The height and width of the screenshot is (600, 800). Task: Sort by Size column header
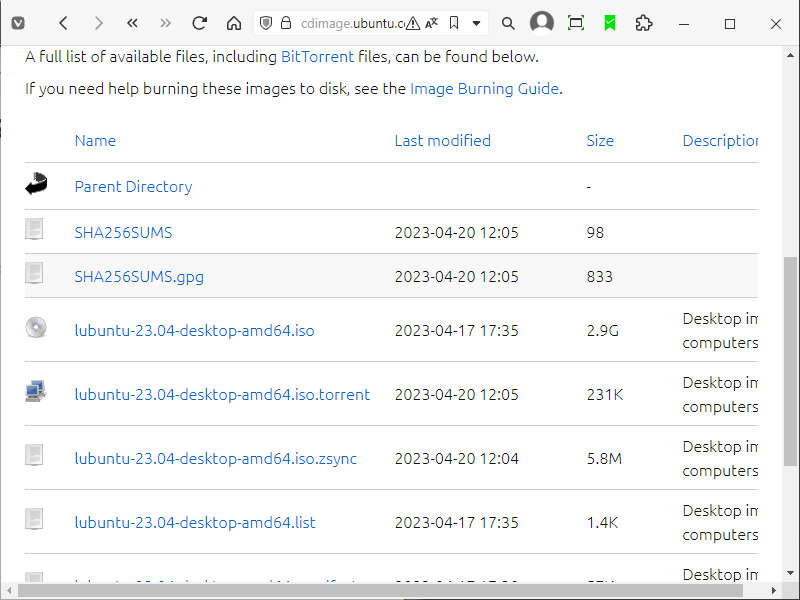coord(600,141)
